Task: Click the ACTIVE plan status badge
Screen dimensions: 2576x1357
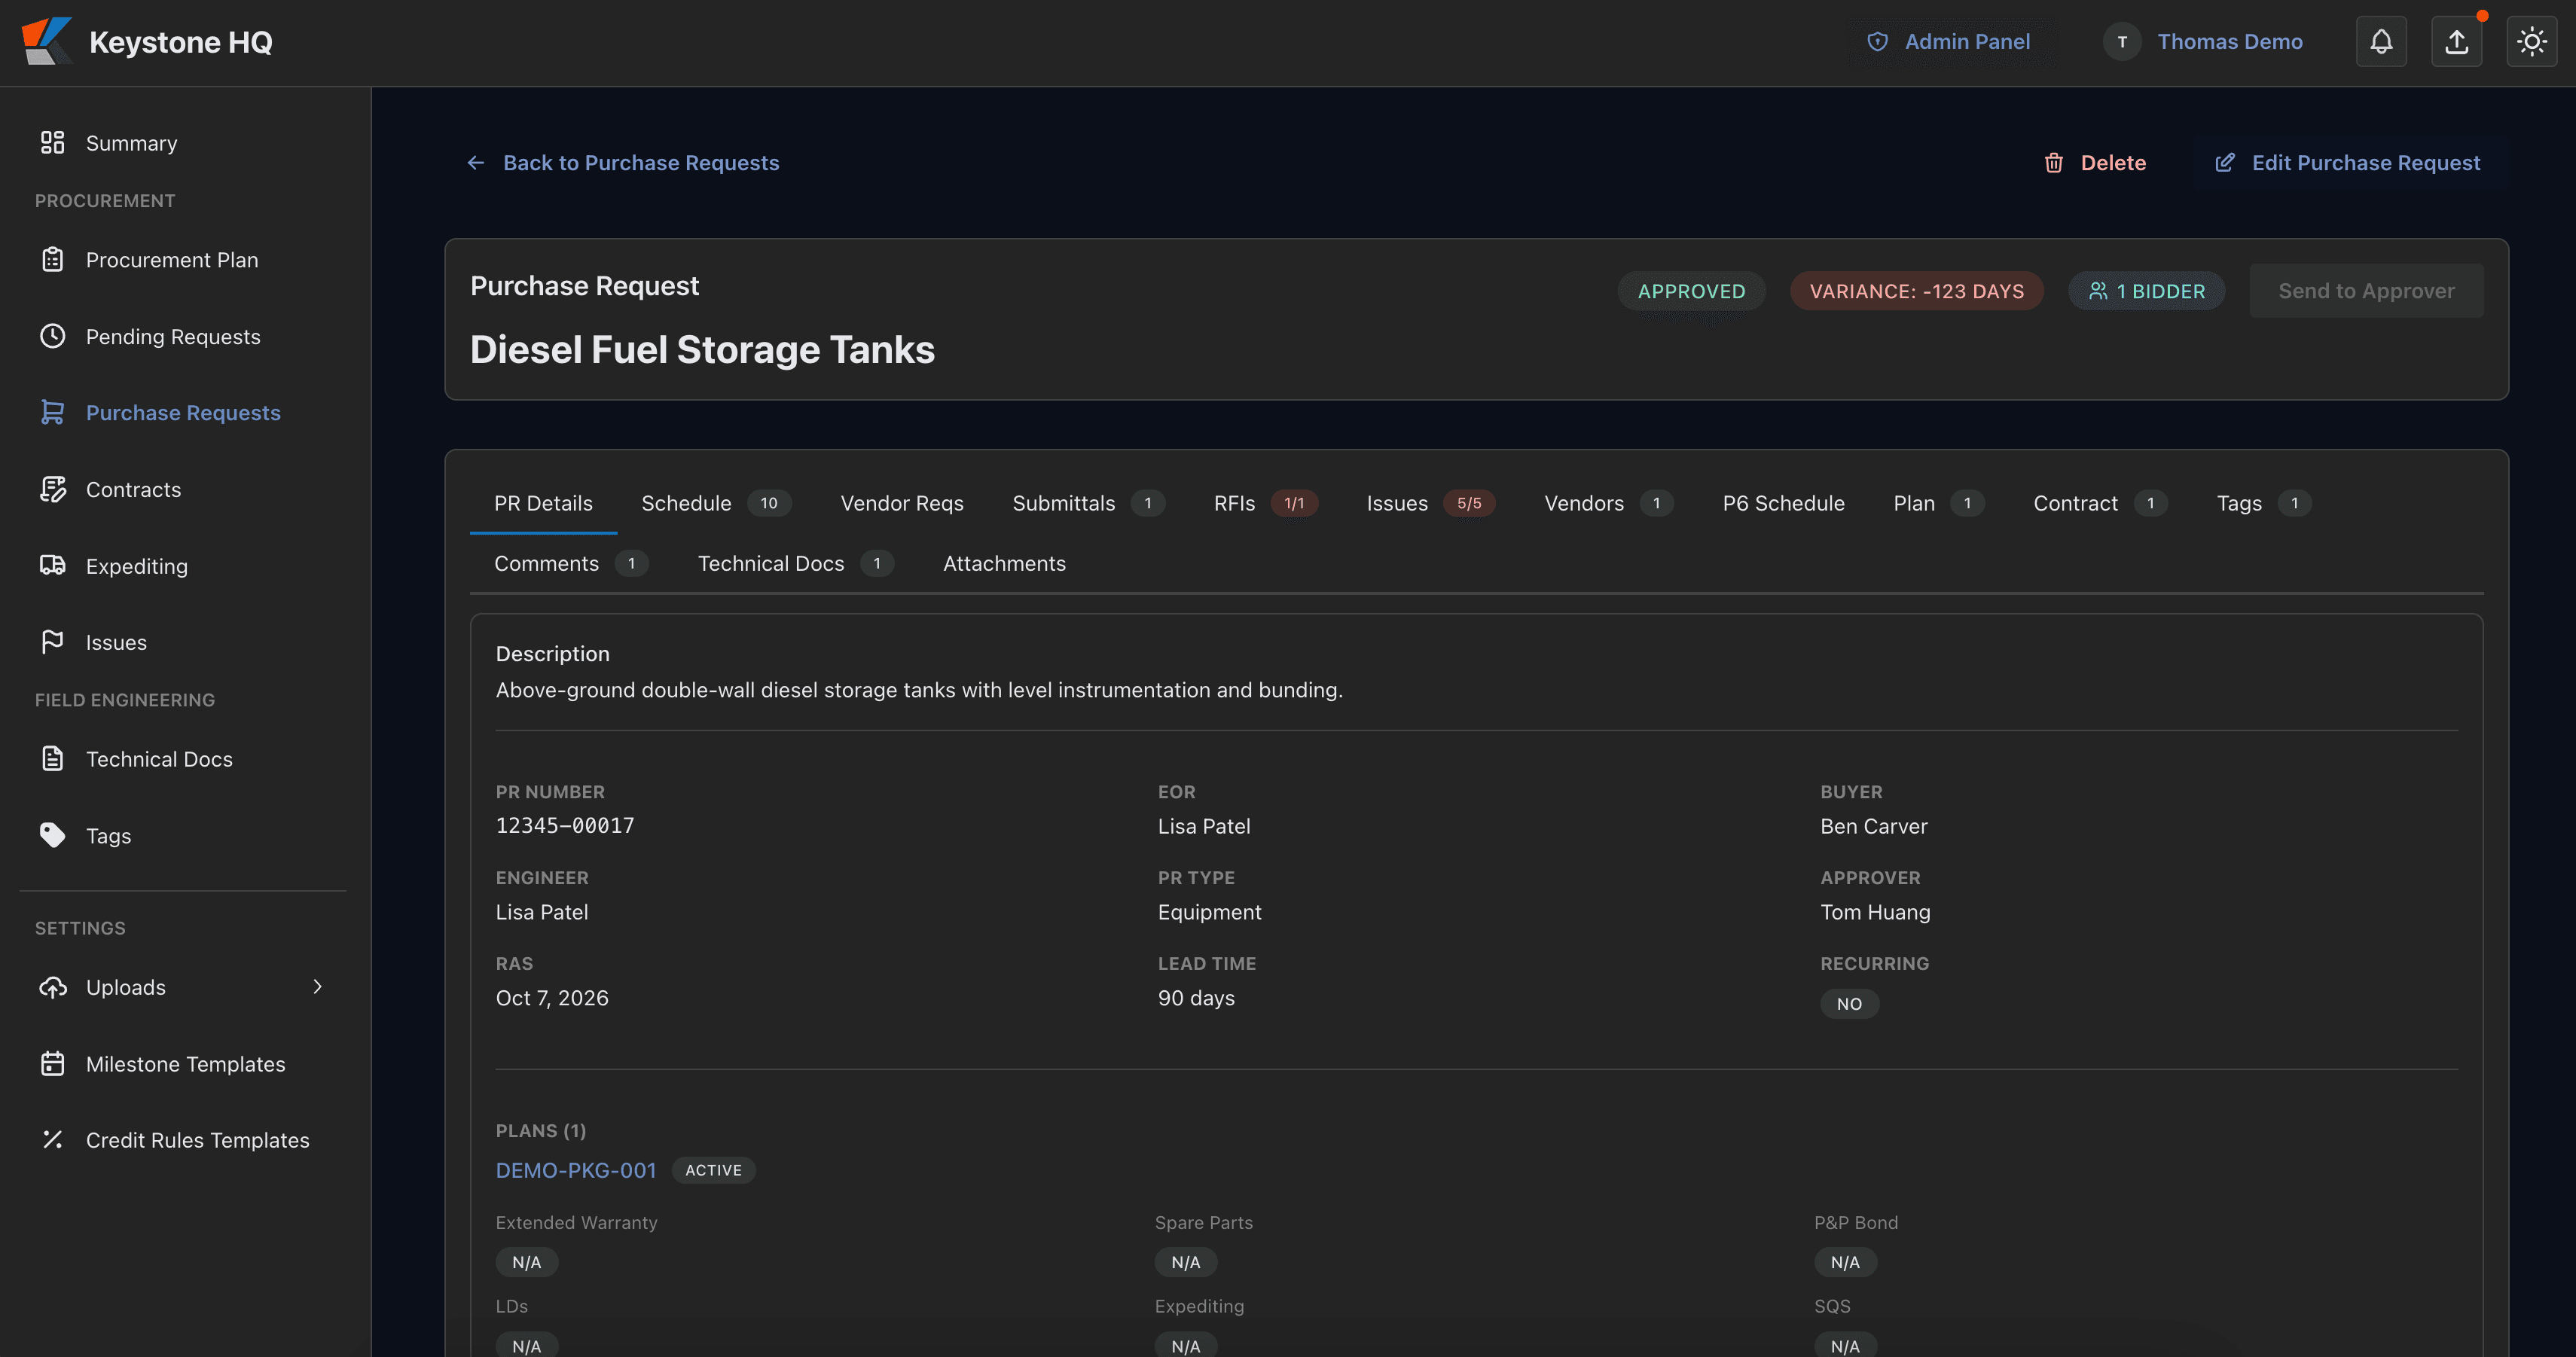Action: [713, 1170]
